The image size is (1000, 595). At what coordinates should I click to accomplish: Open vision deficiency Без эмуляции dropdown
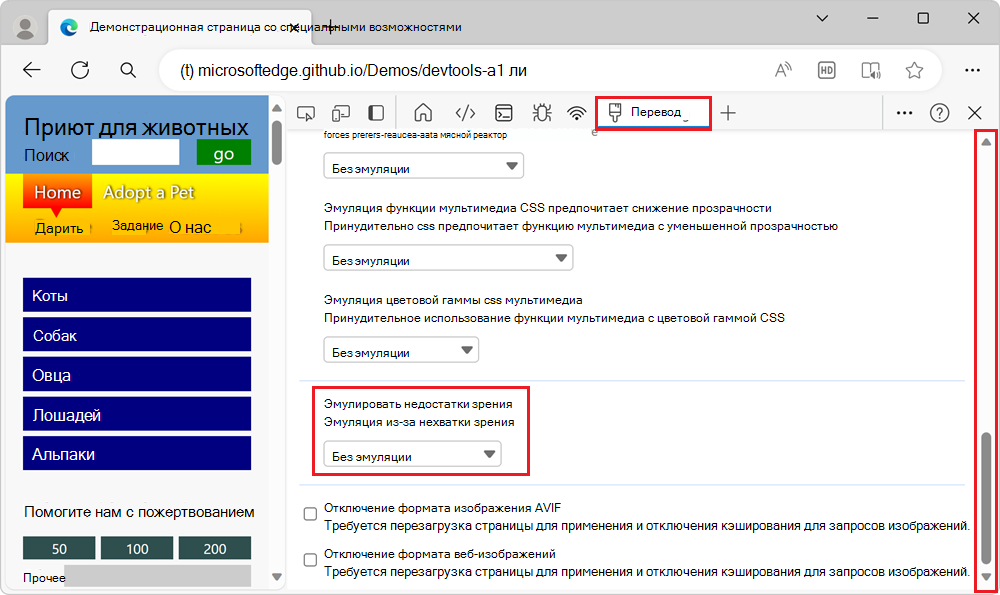[x=412, y=454]
